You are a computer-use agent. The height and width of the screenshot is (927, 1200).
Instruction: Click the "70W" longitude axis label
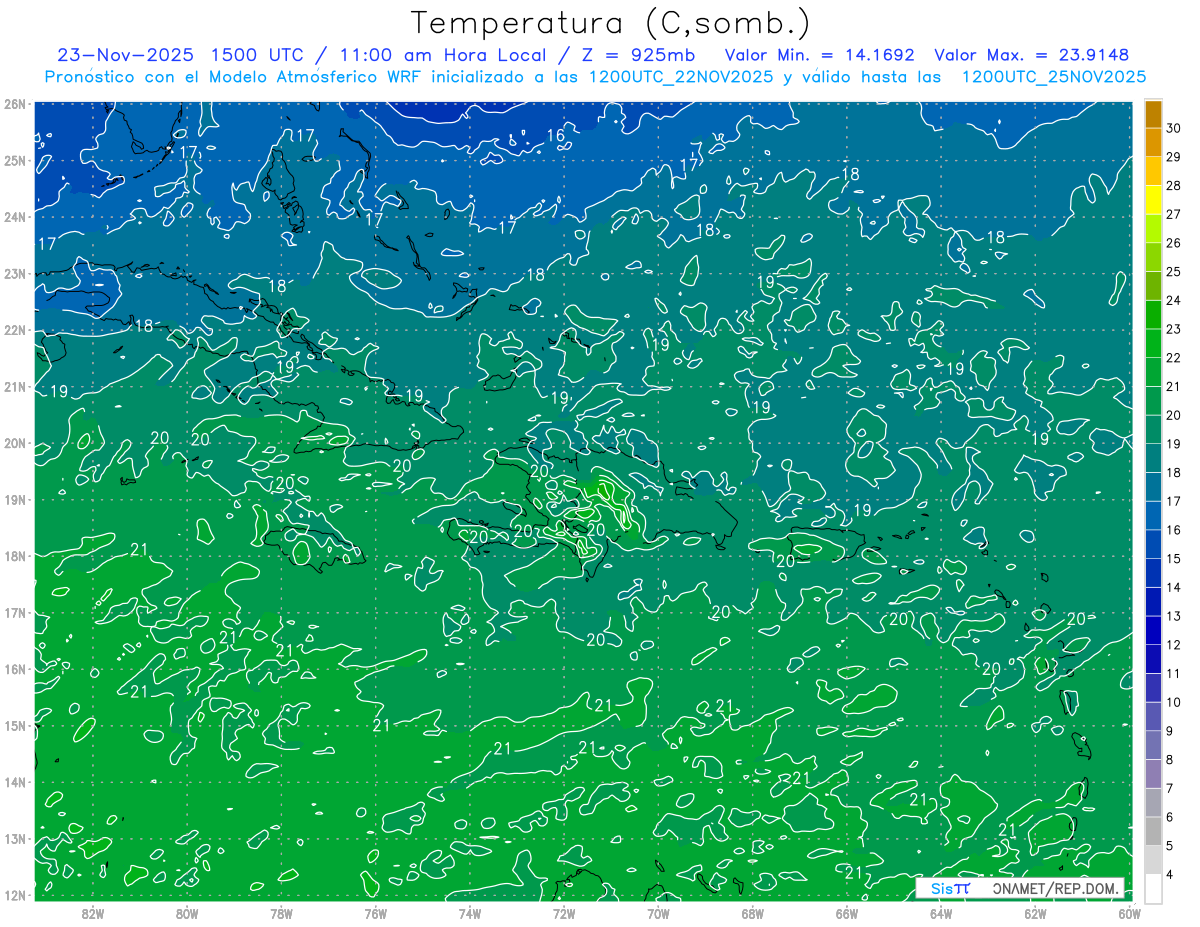pos(658,913)
